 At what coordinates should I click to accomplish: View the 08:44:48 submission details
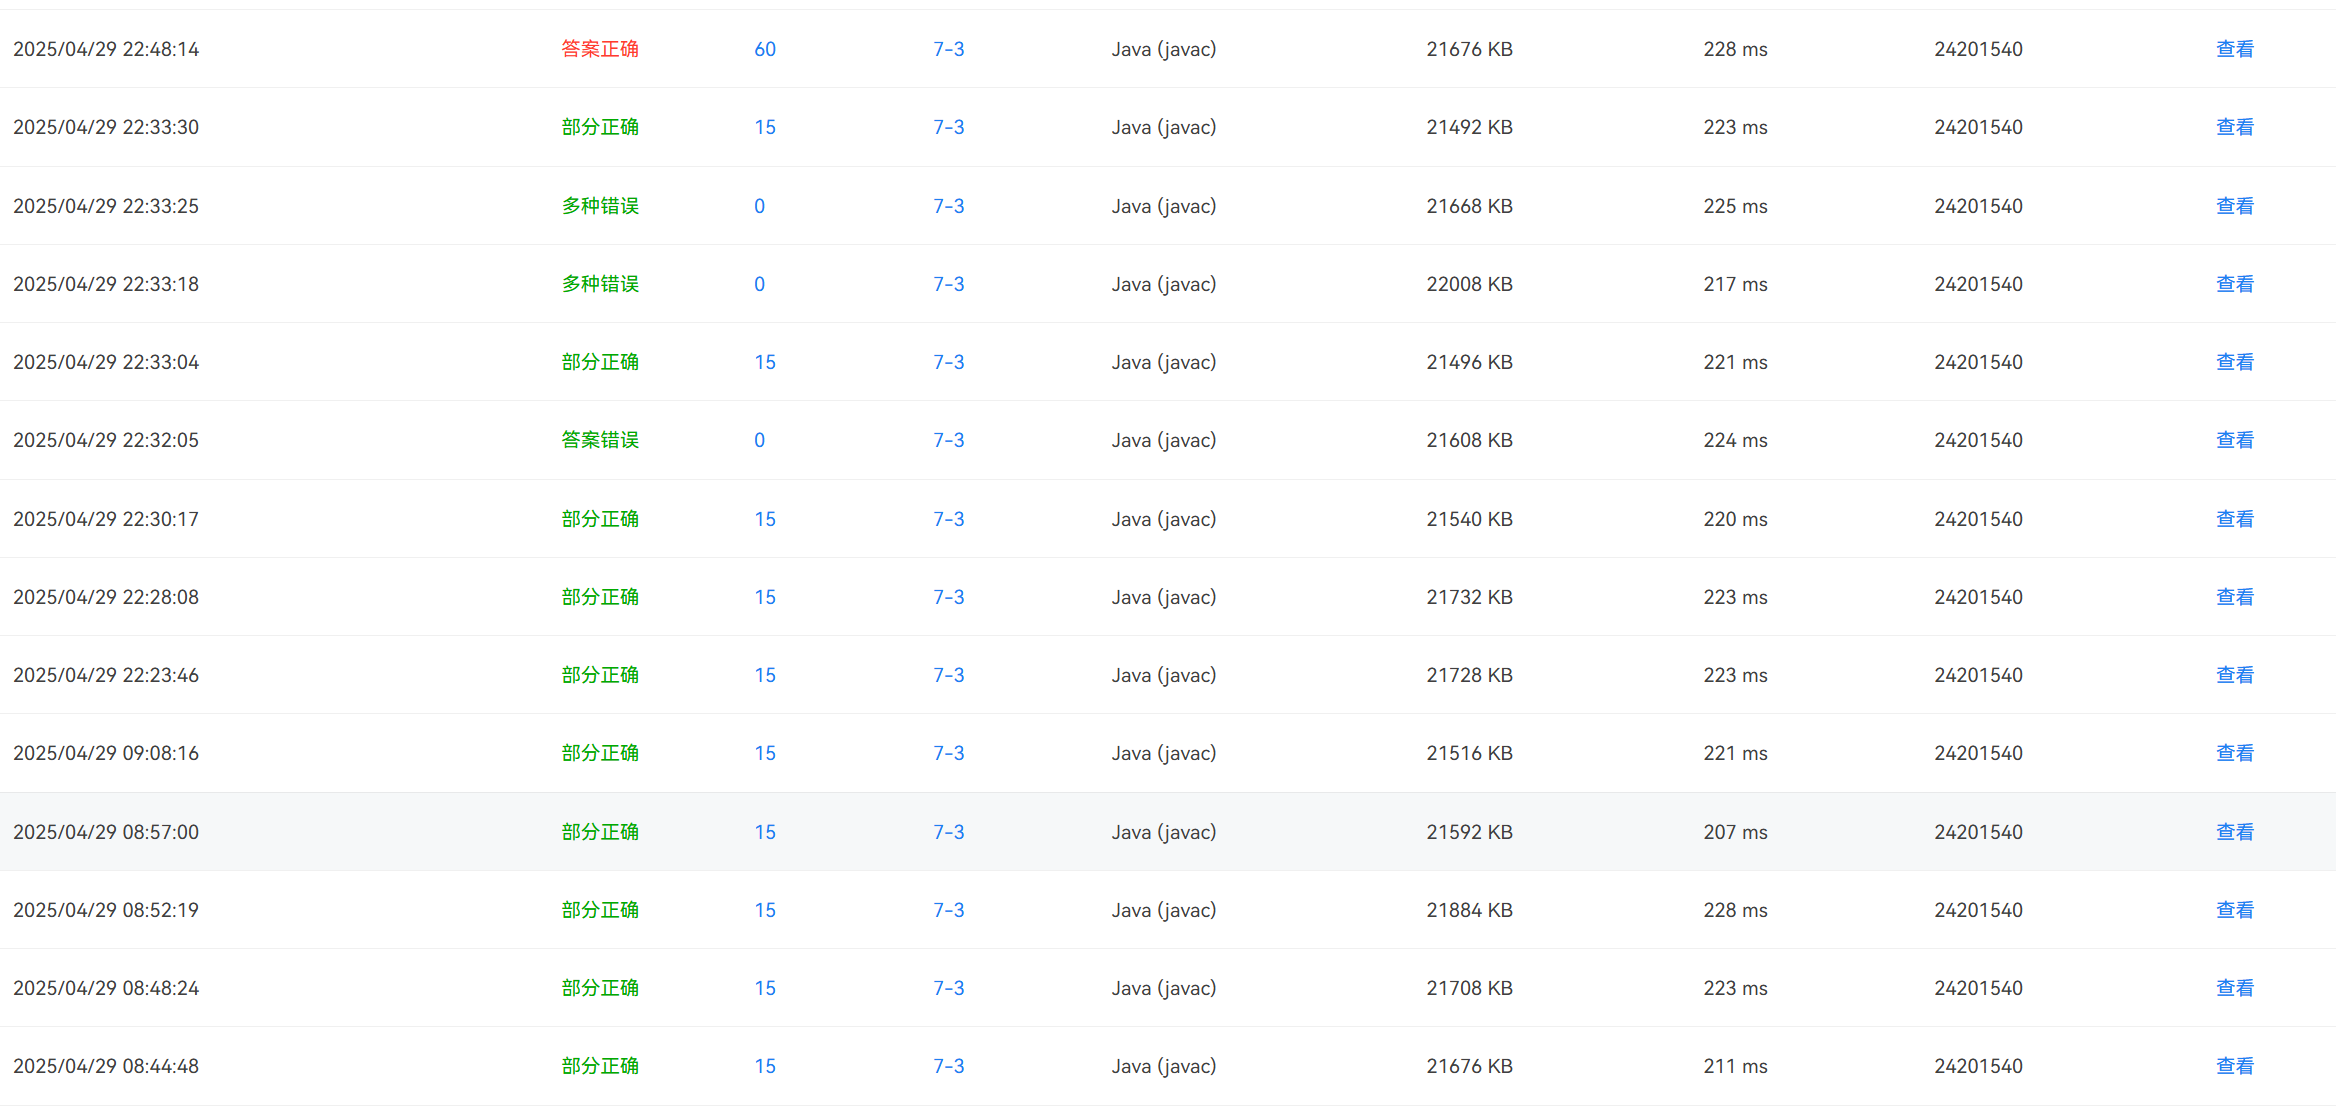coord(2234,1066)
